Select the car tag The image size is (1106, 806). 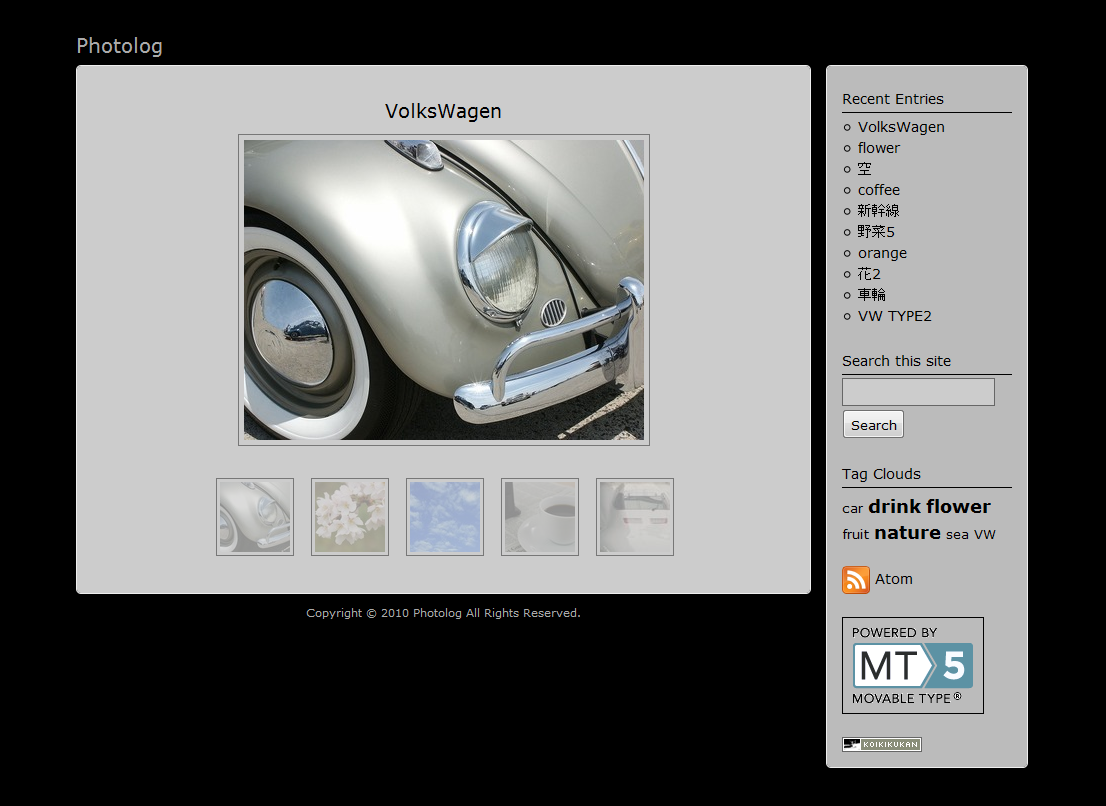tap(852, 508)
